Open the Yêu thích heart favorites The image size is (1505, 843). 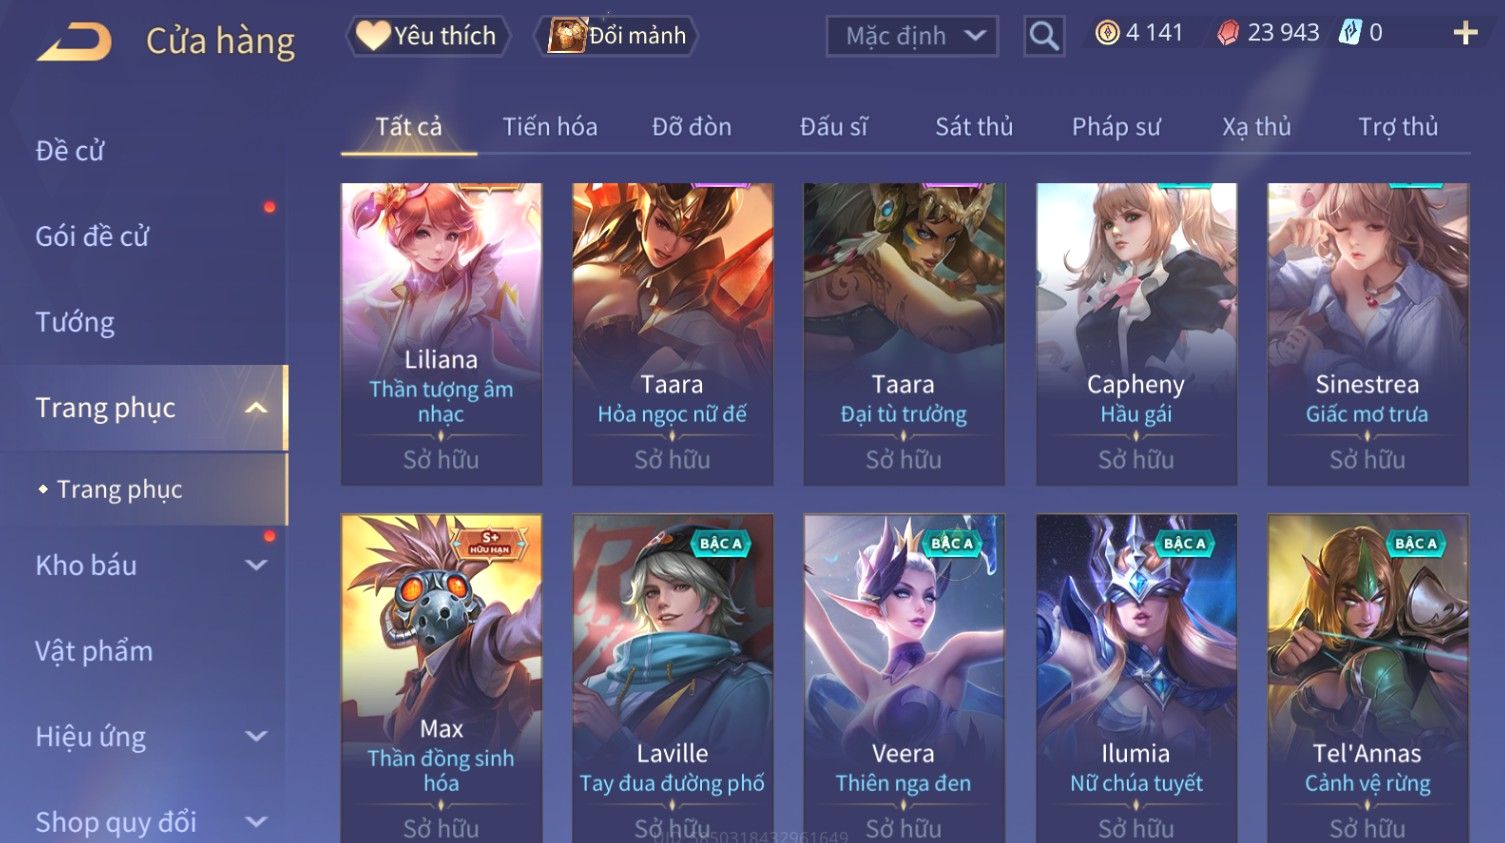(428, 36)
